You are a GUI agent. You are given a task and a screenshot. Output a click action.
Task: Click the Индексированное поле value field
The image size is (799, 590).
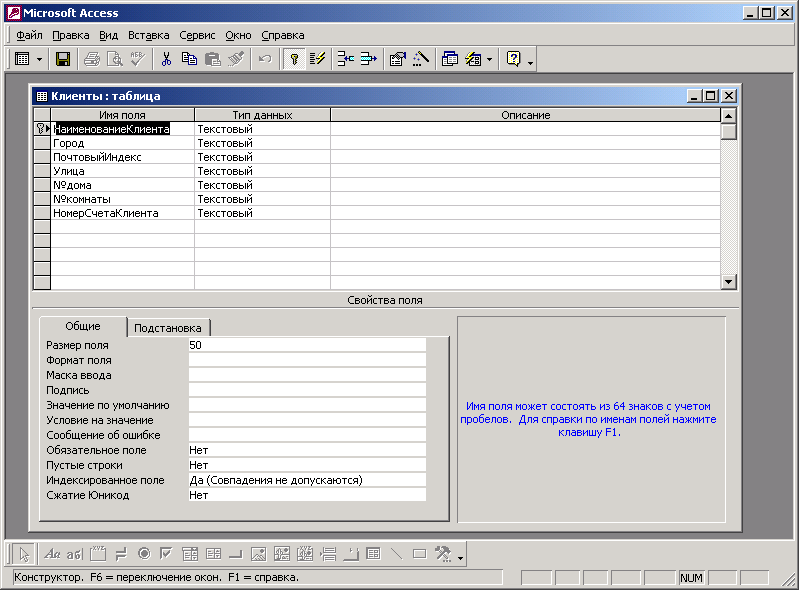[307, 480]
